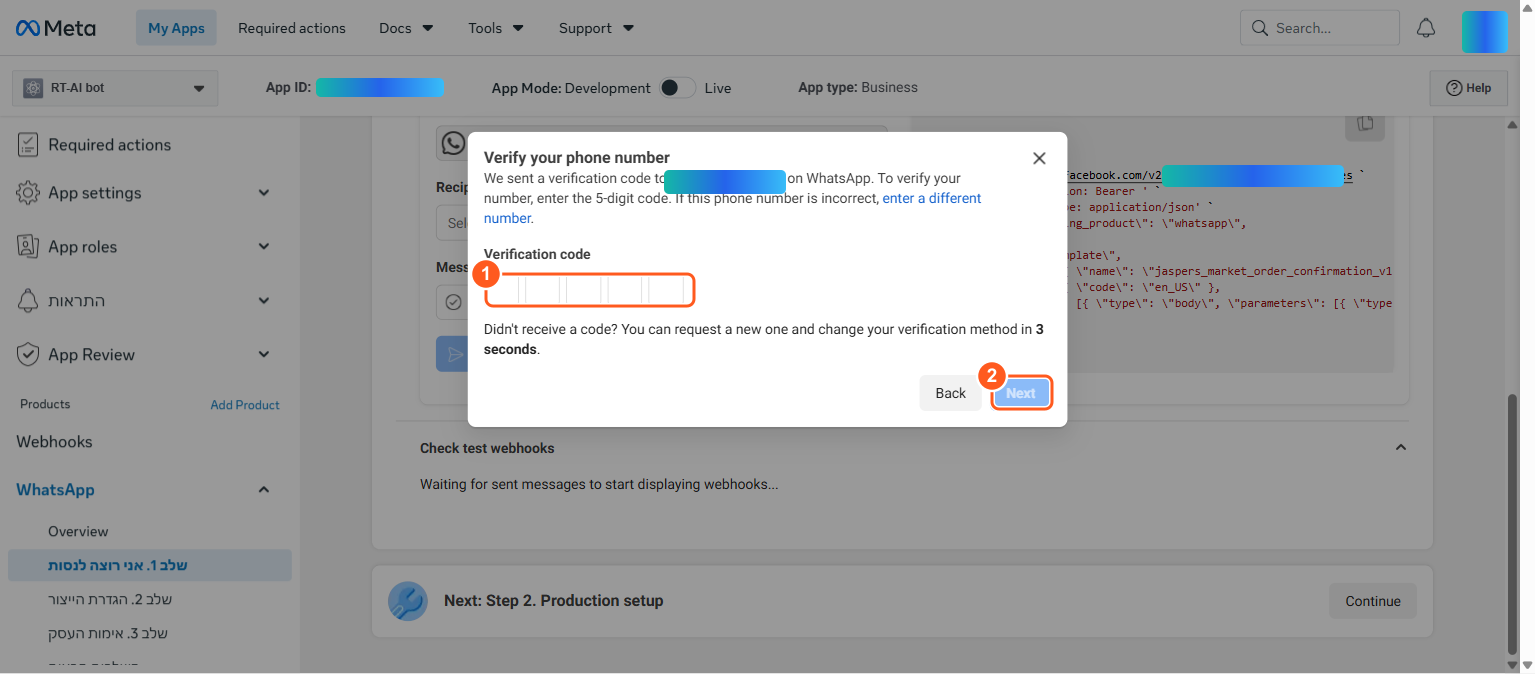Click the "Verify your phone number" heading

577,158
